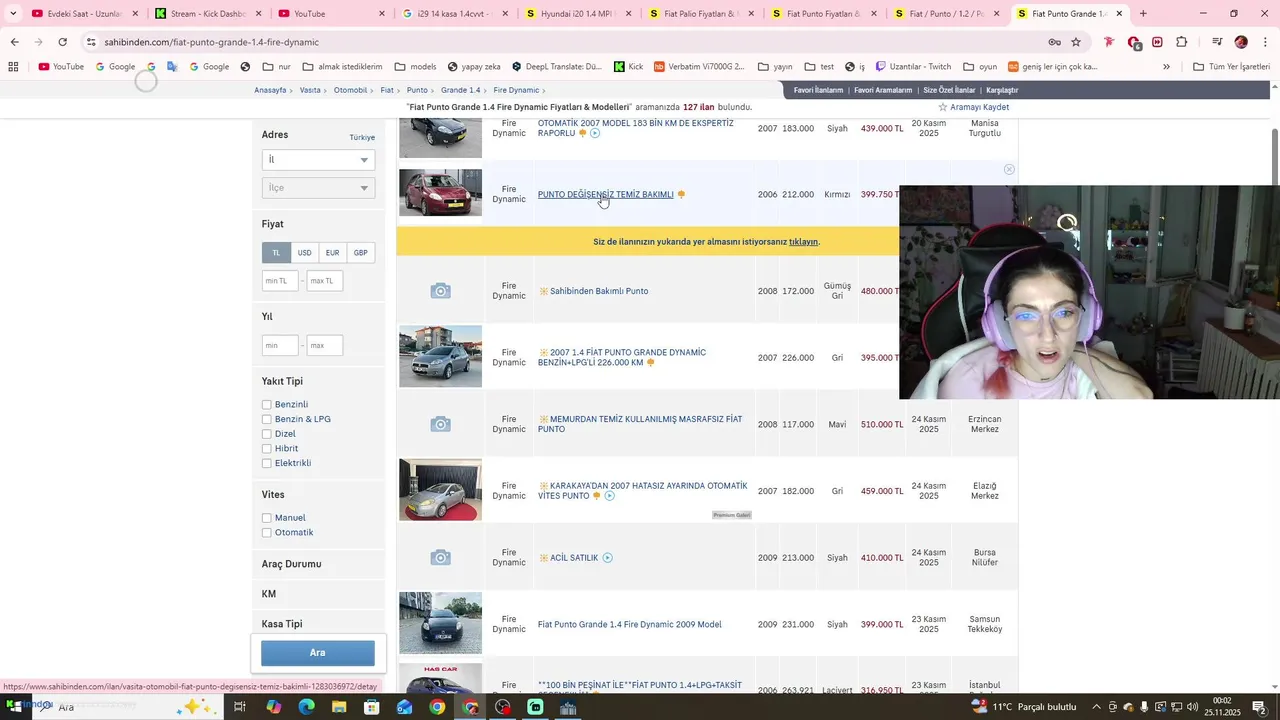
Task: Click the max year field under Yıl
Action: 324,345
